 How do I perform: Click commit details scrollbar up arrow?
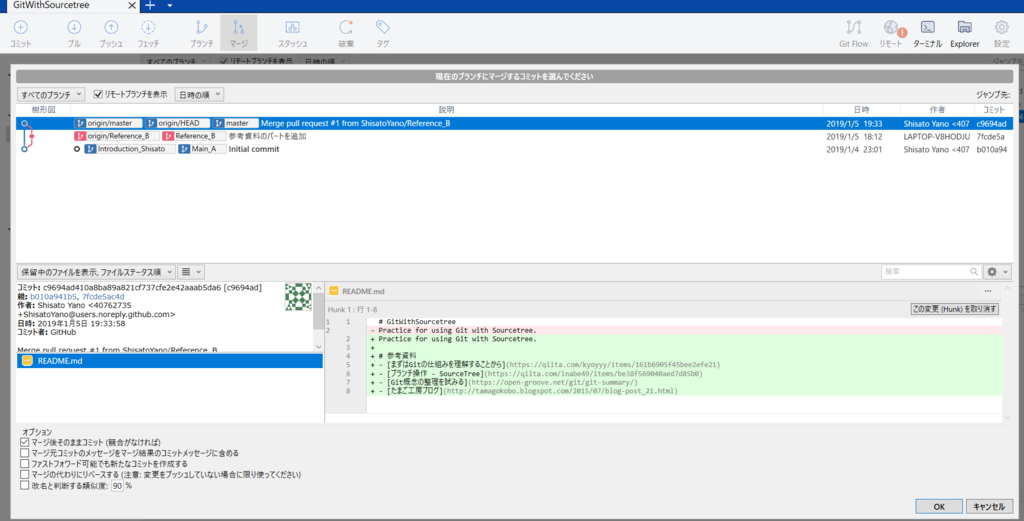pos(319,288)
